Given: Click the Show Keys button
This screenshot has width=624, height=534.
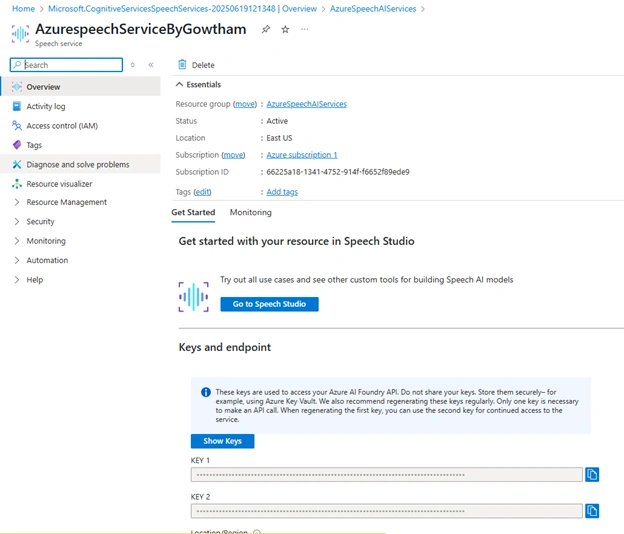Looking at the screenshot, I should pos(222,441).
